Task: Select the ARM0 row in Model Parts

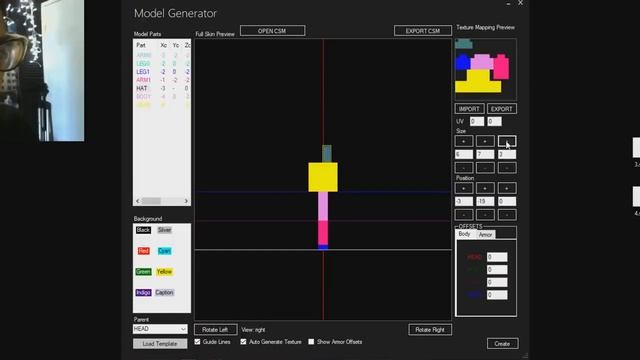Action: (x=162, y=55)
